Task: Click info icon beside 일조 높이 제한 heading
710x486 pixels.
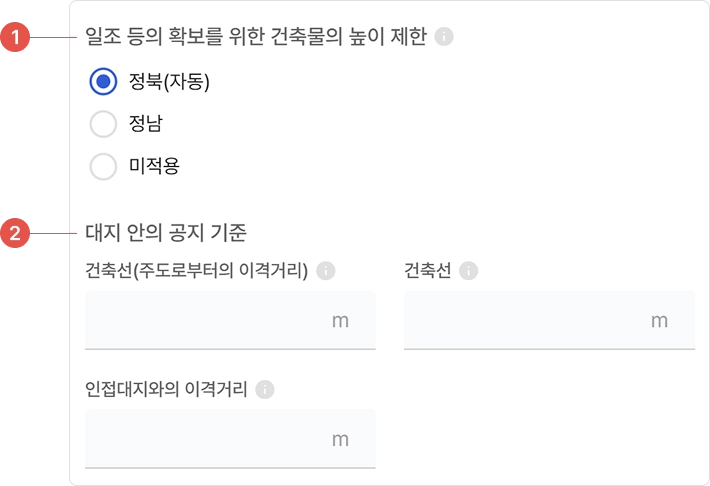Action: point(445,37)
